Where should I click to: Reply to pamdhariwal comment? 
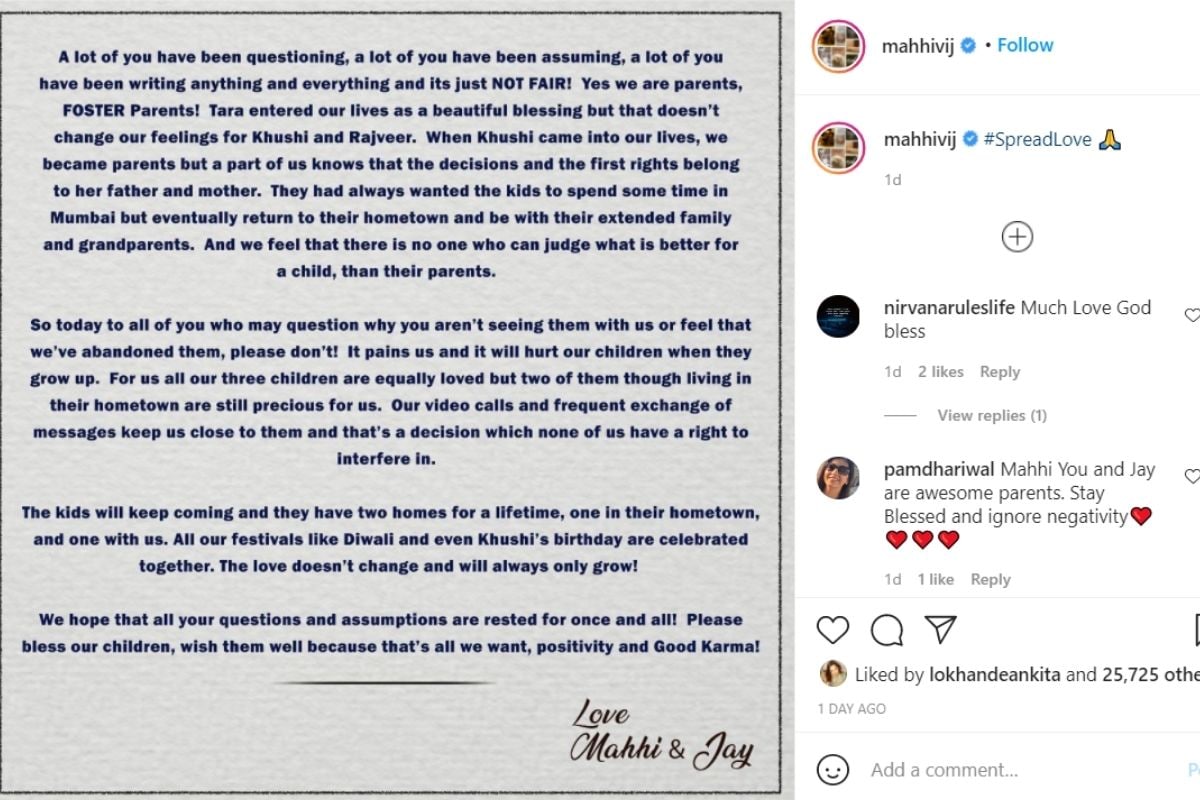991,580
